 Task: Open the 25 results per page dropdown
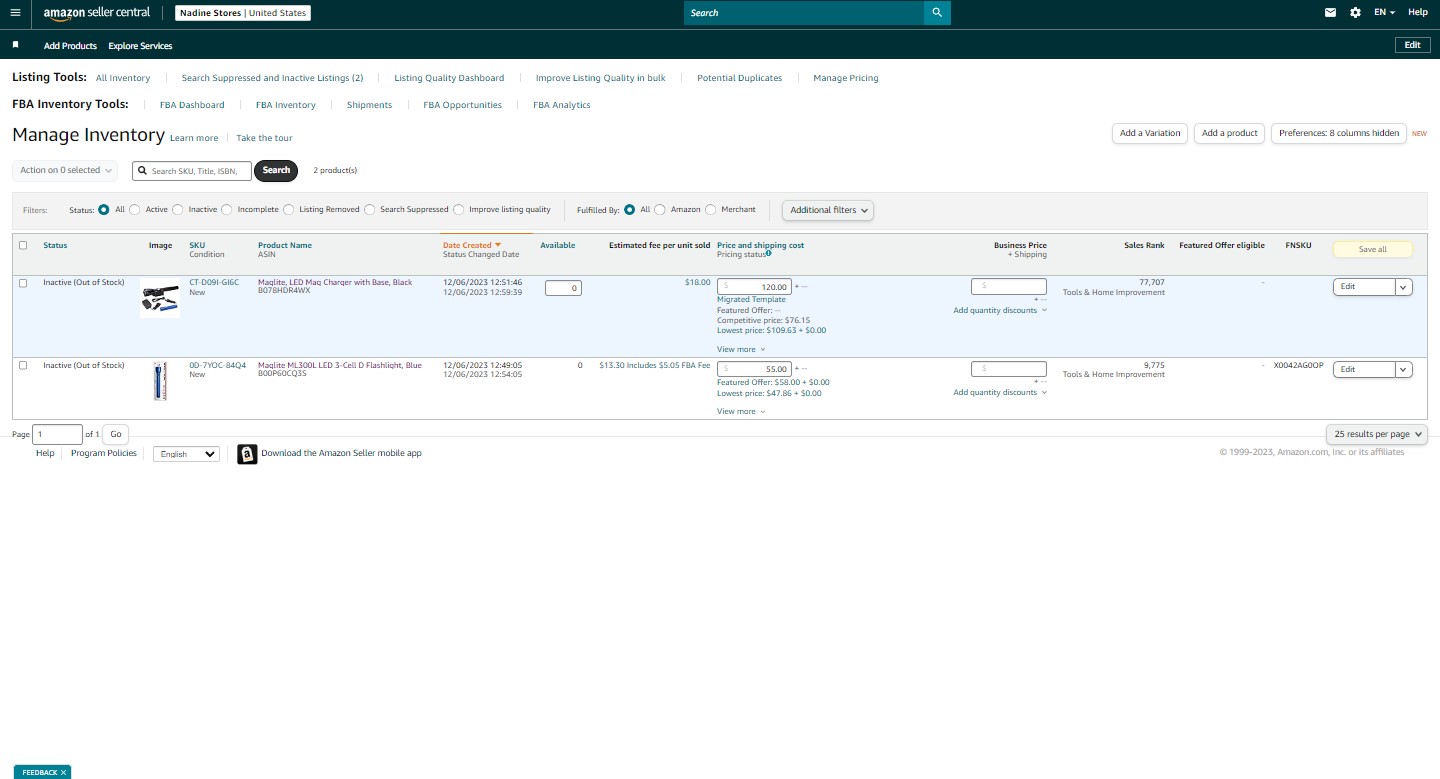(1377, 434)
